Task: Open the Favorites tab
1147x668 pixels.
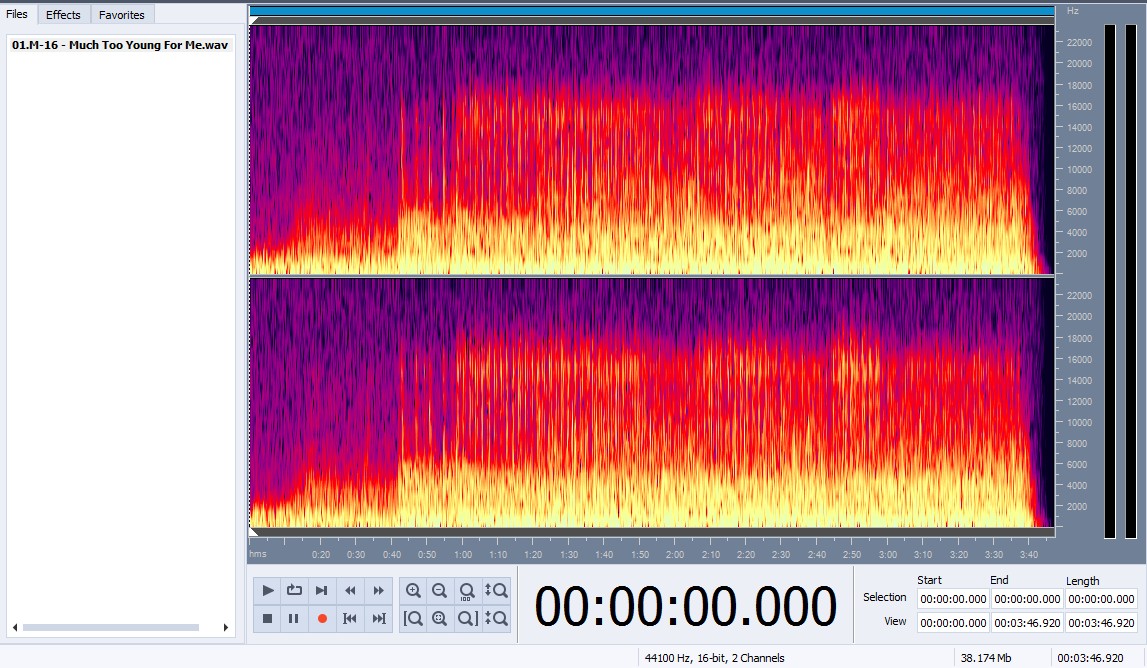Action: pos(121,15)
